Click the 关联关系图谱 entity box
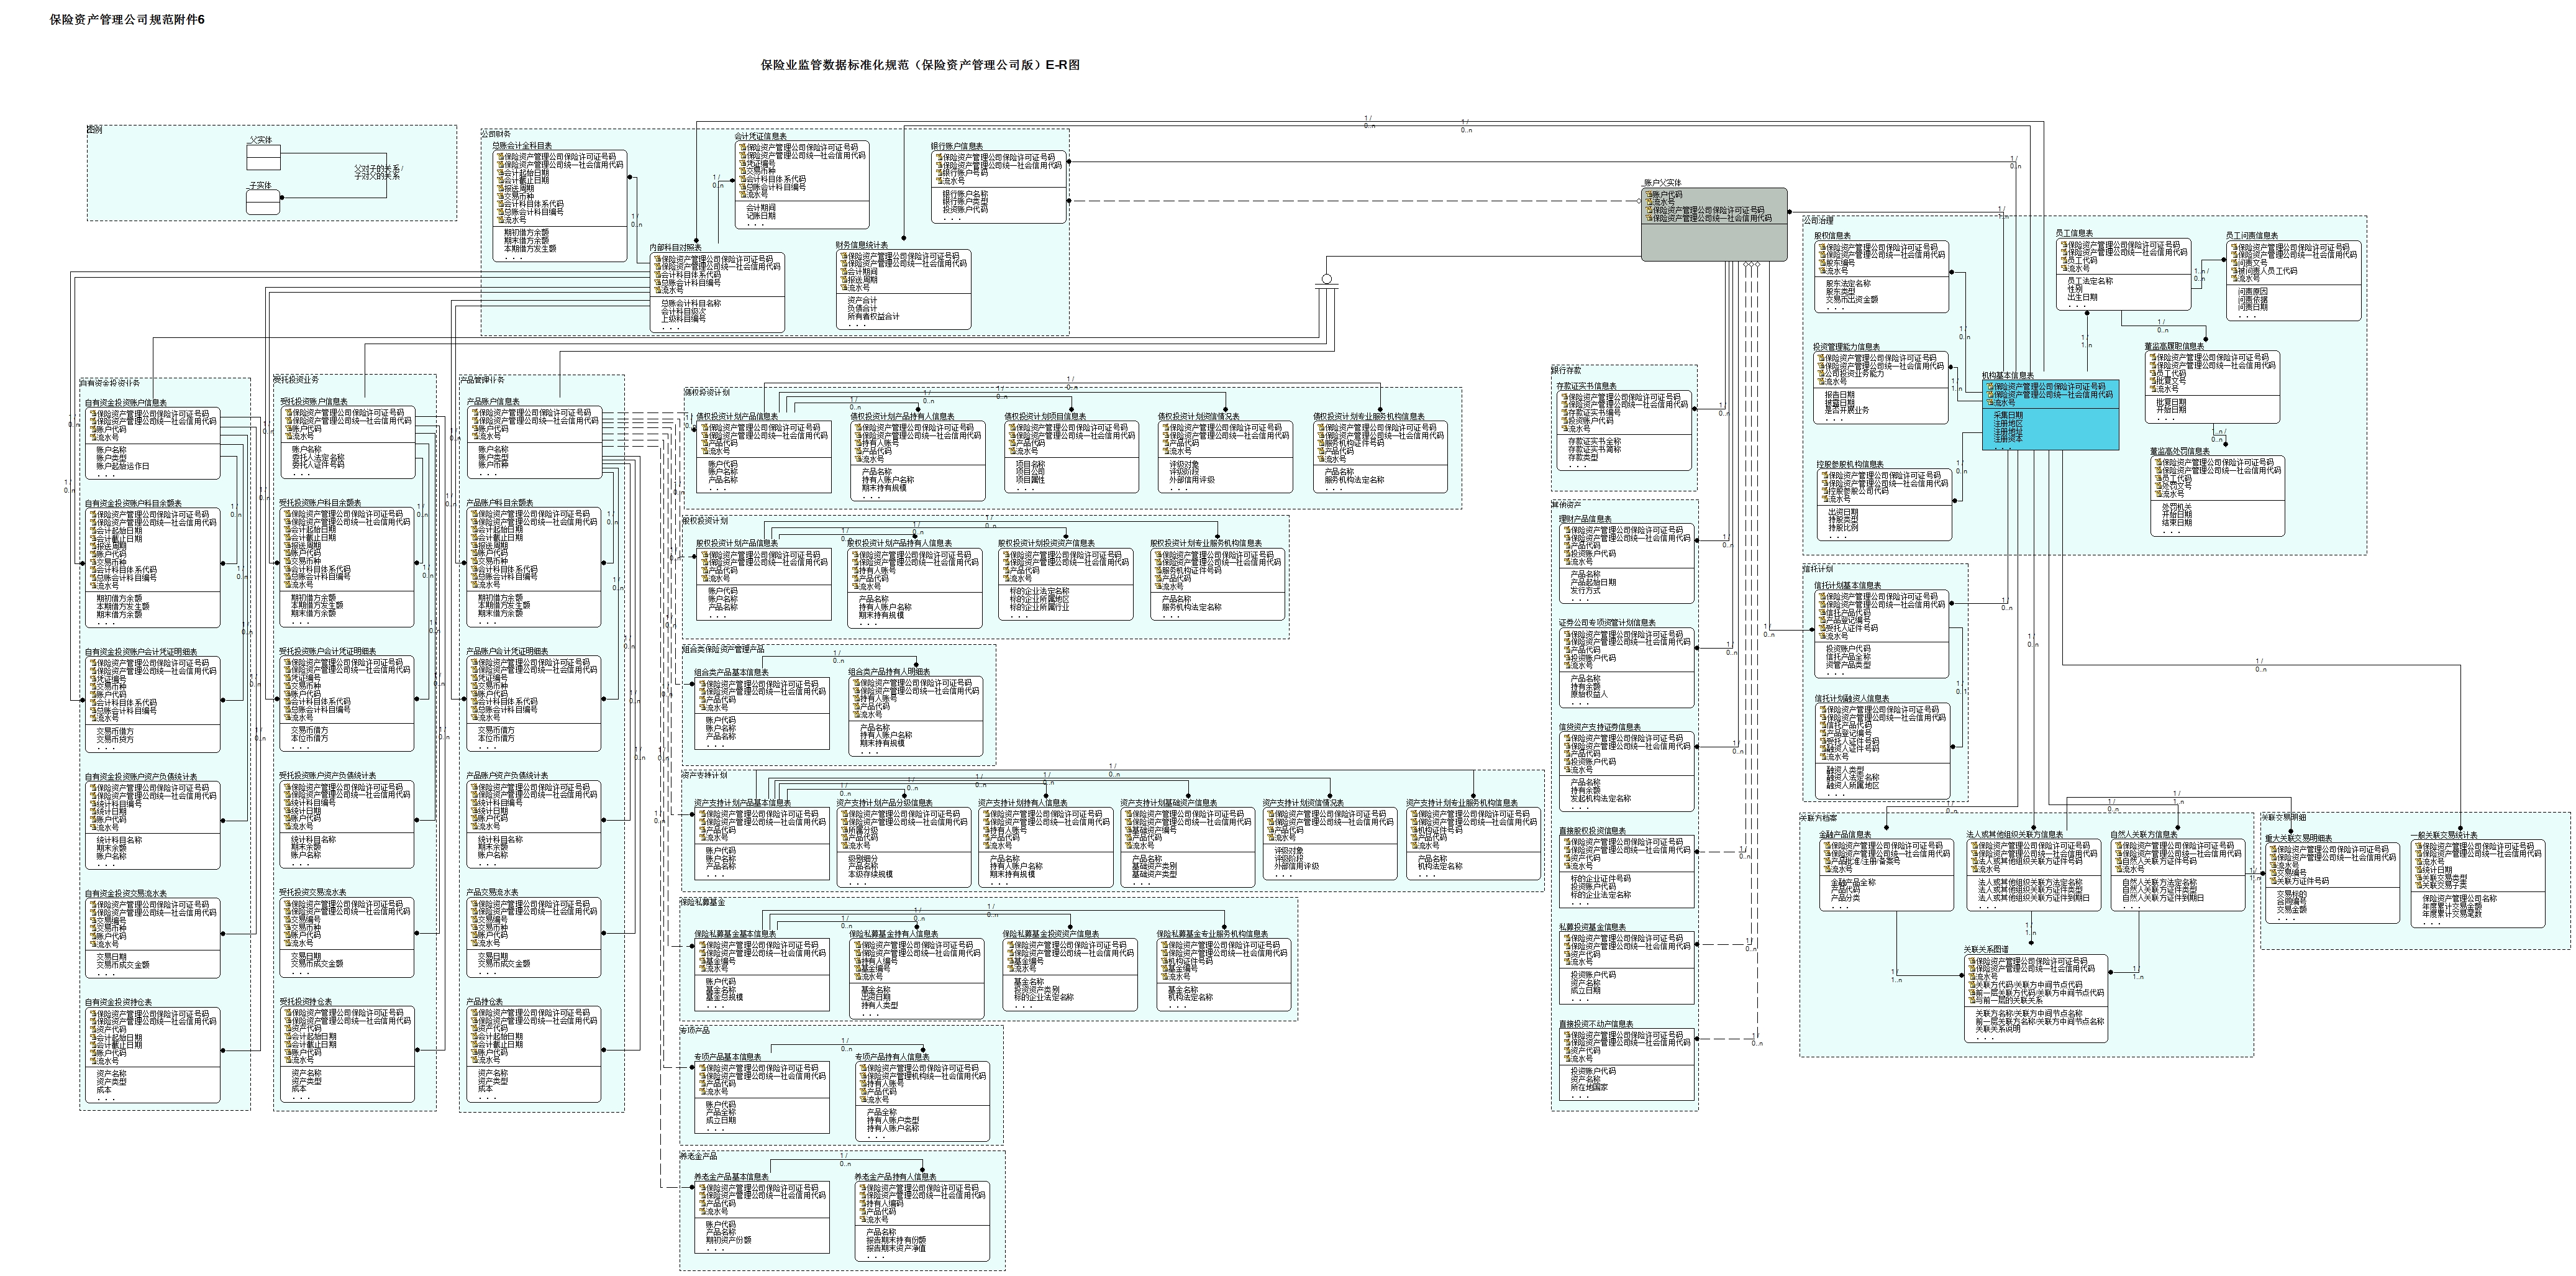 [x=2036, y=998]
